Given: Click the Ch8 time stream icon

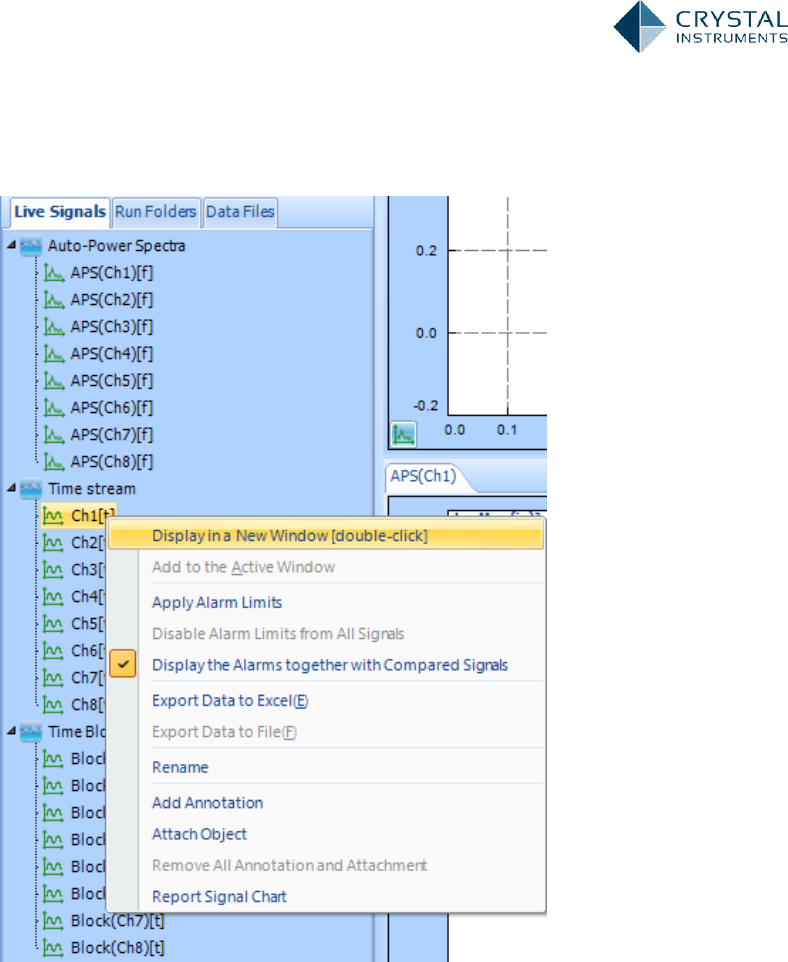Looking at the screenshot, I should (53, 705).
